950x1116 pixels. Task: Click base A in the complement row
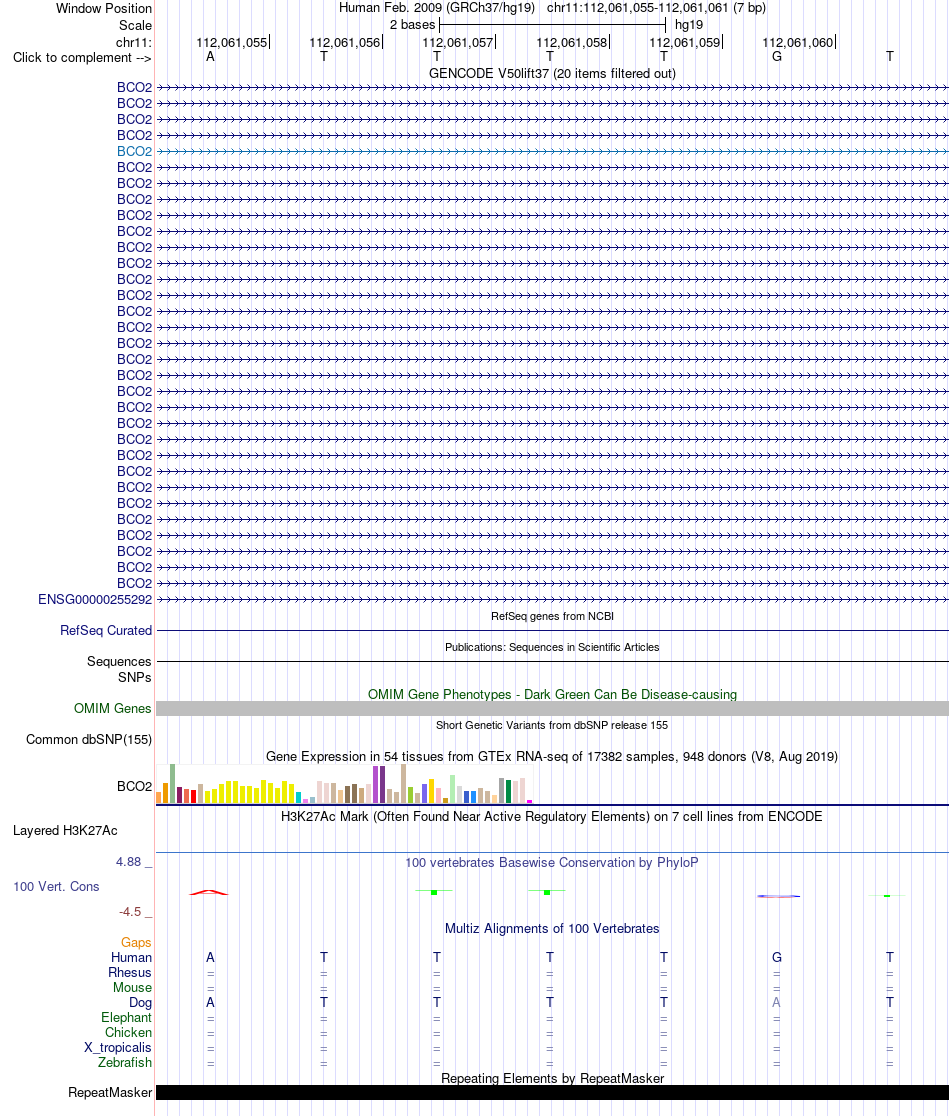tap(210, 56)
